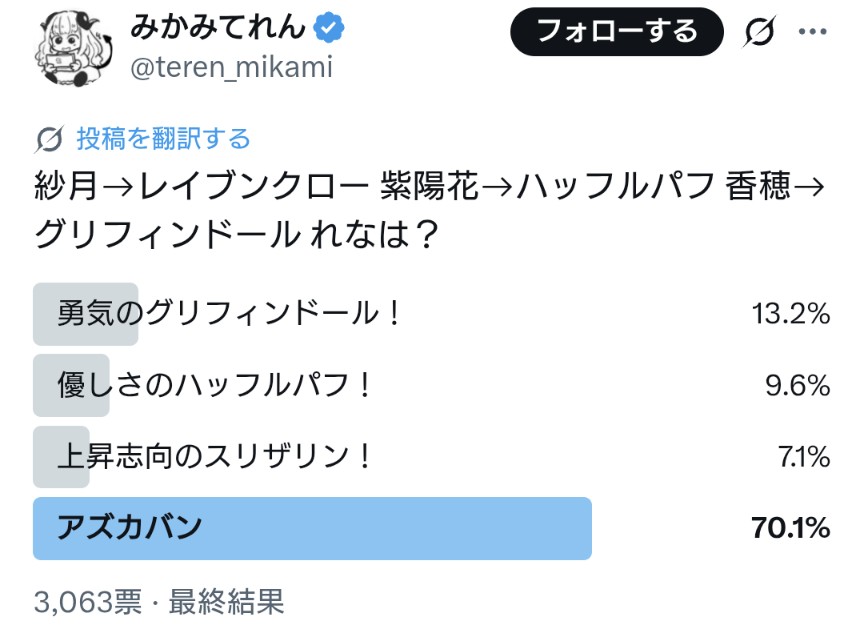This screenshot has width=864, height=630.
Task: Click the 投稿を翻訳する translate link
Action: pos(163,139)
